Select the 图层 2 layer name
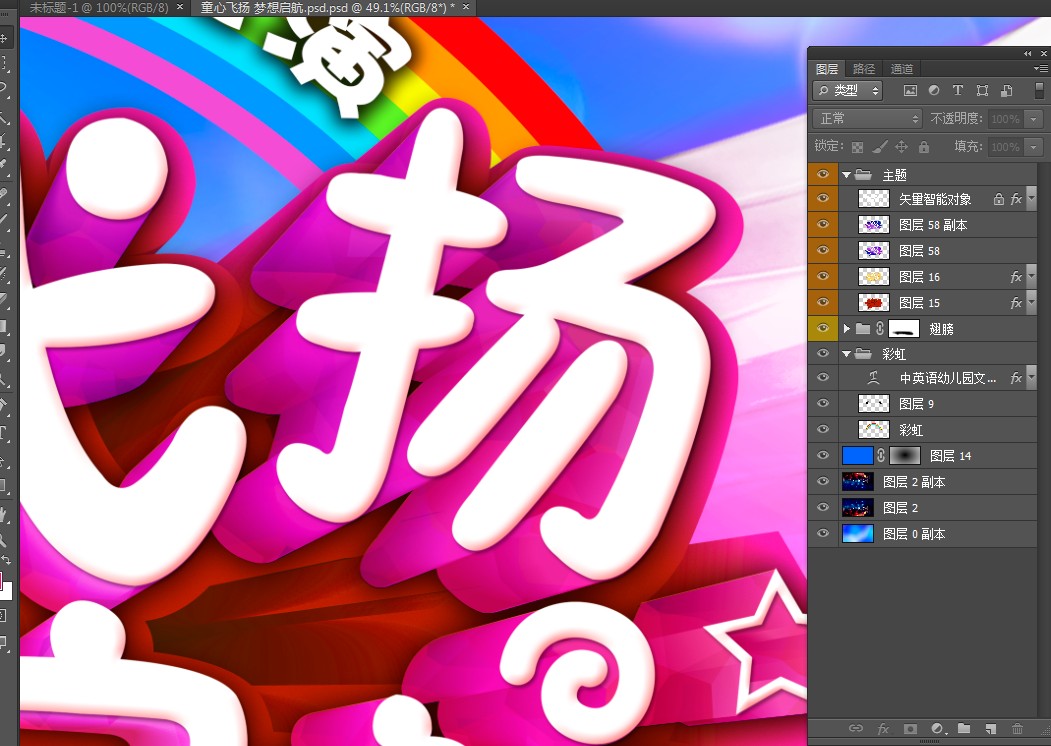 coord(901,508)
